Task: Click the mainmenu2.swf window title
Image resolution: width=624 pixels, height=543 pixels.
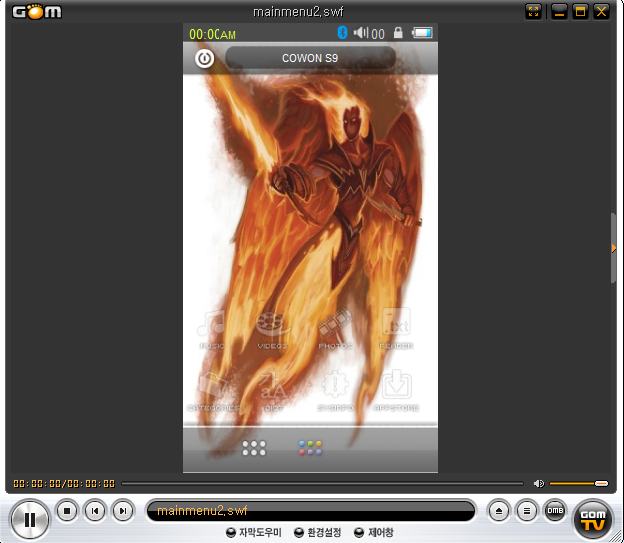Action: [298, 12]
